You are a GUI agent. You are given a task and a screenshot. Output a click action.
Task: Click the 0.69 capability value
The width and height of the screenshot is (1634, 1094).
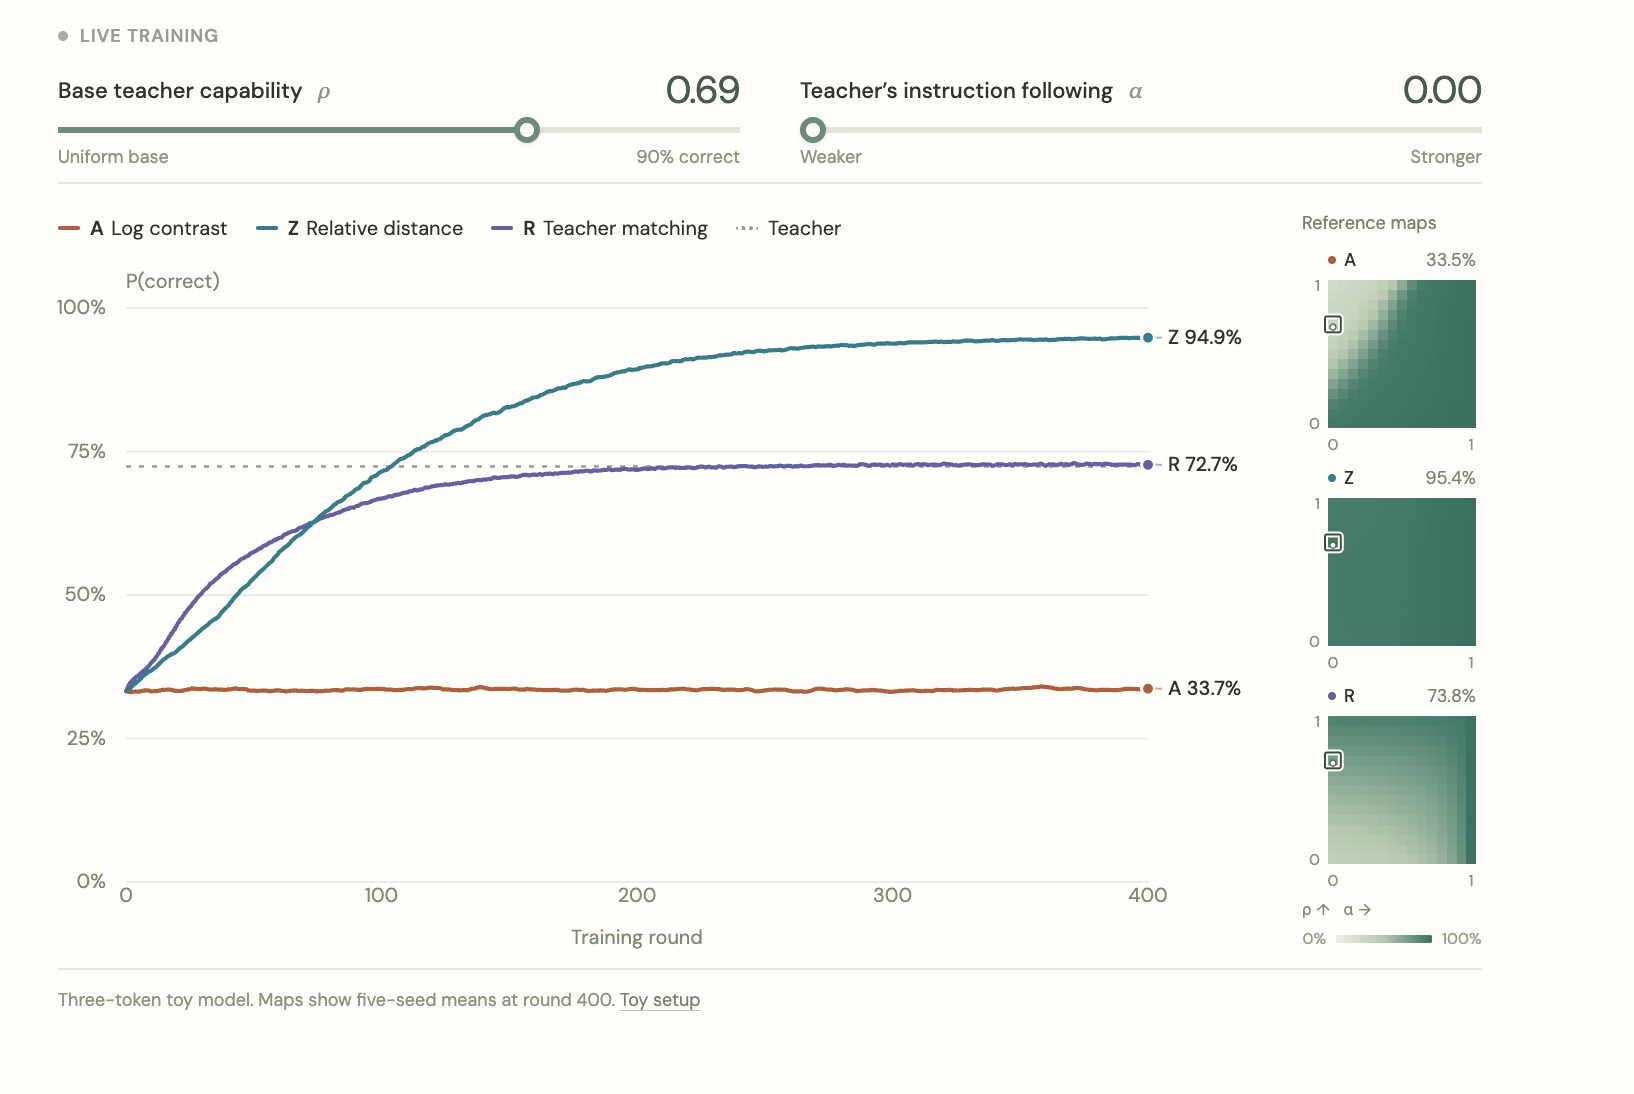[x=703, y=90]
